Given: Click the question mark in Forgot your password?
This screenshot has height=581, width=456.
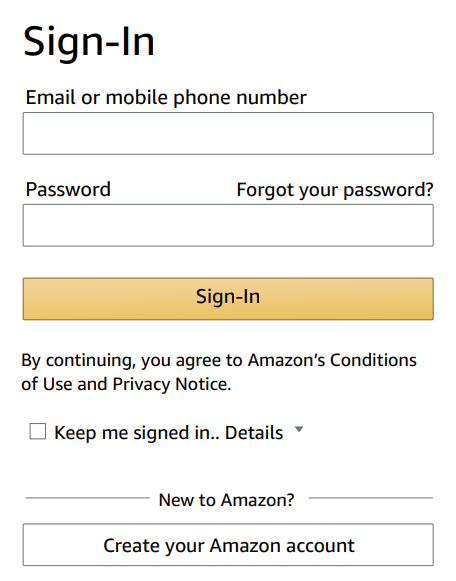Looking at the screenshot, I should tap(429, 189).
